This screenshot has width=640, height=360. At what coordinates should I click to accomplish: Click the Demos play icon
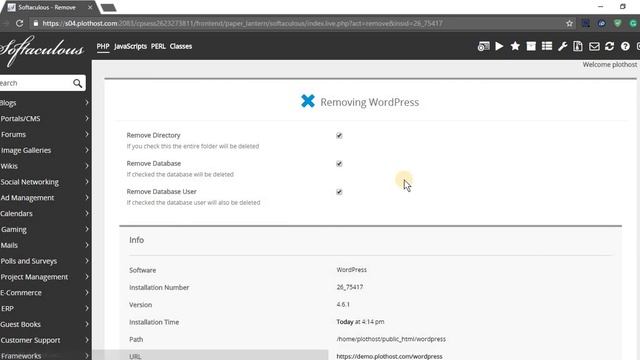click(499, 47)
